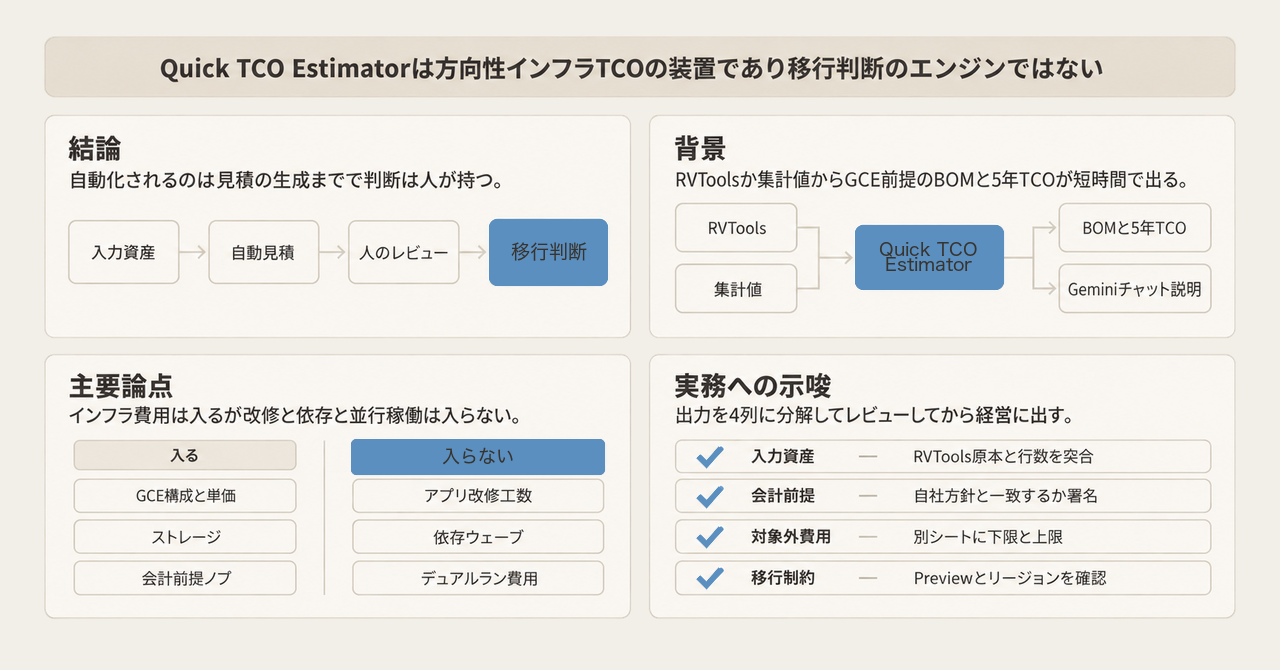The height and width of the screenshot is (670, 1280).
Task: Click the Geminiチャット説明 output box
Action: [x=1135, y=289]
